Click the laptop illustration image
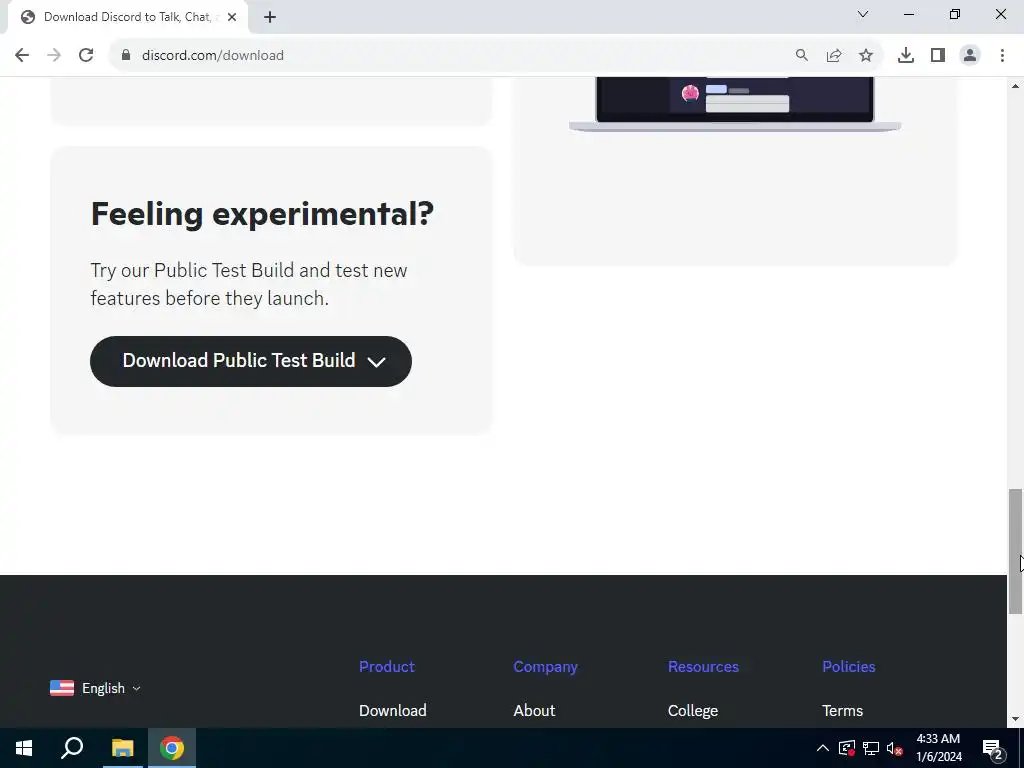This screenshot has width=1024, height=768. click(735, 104)
